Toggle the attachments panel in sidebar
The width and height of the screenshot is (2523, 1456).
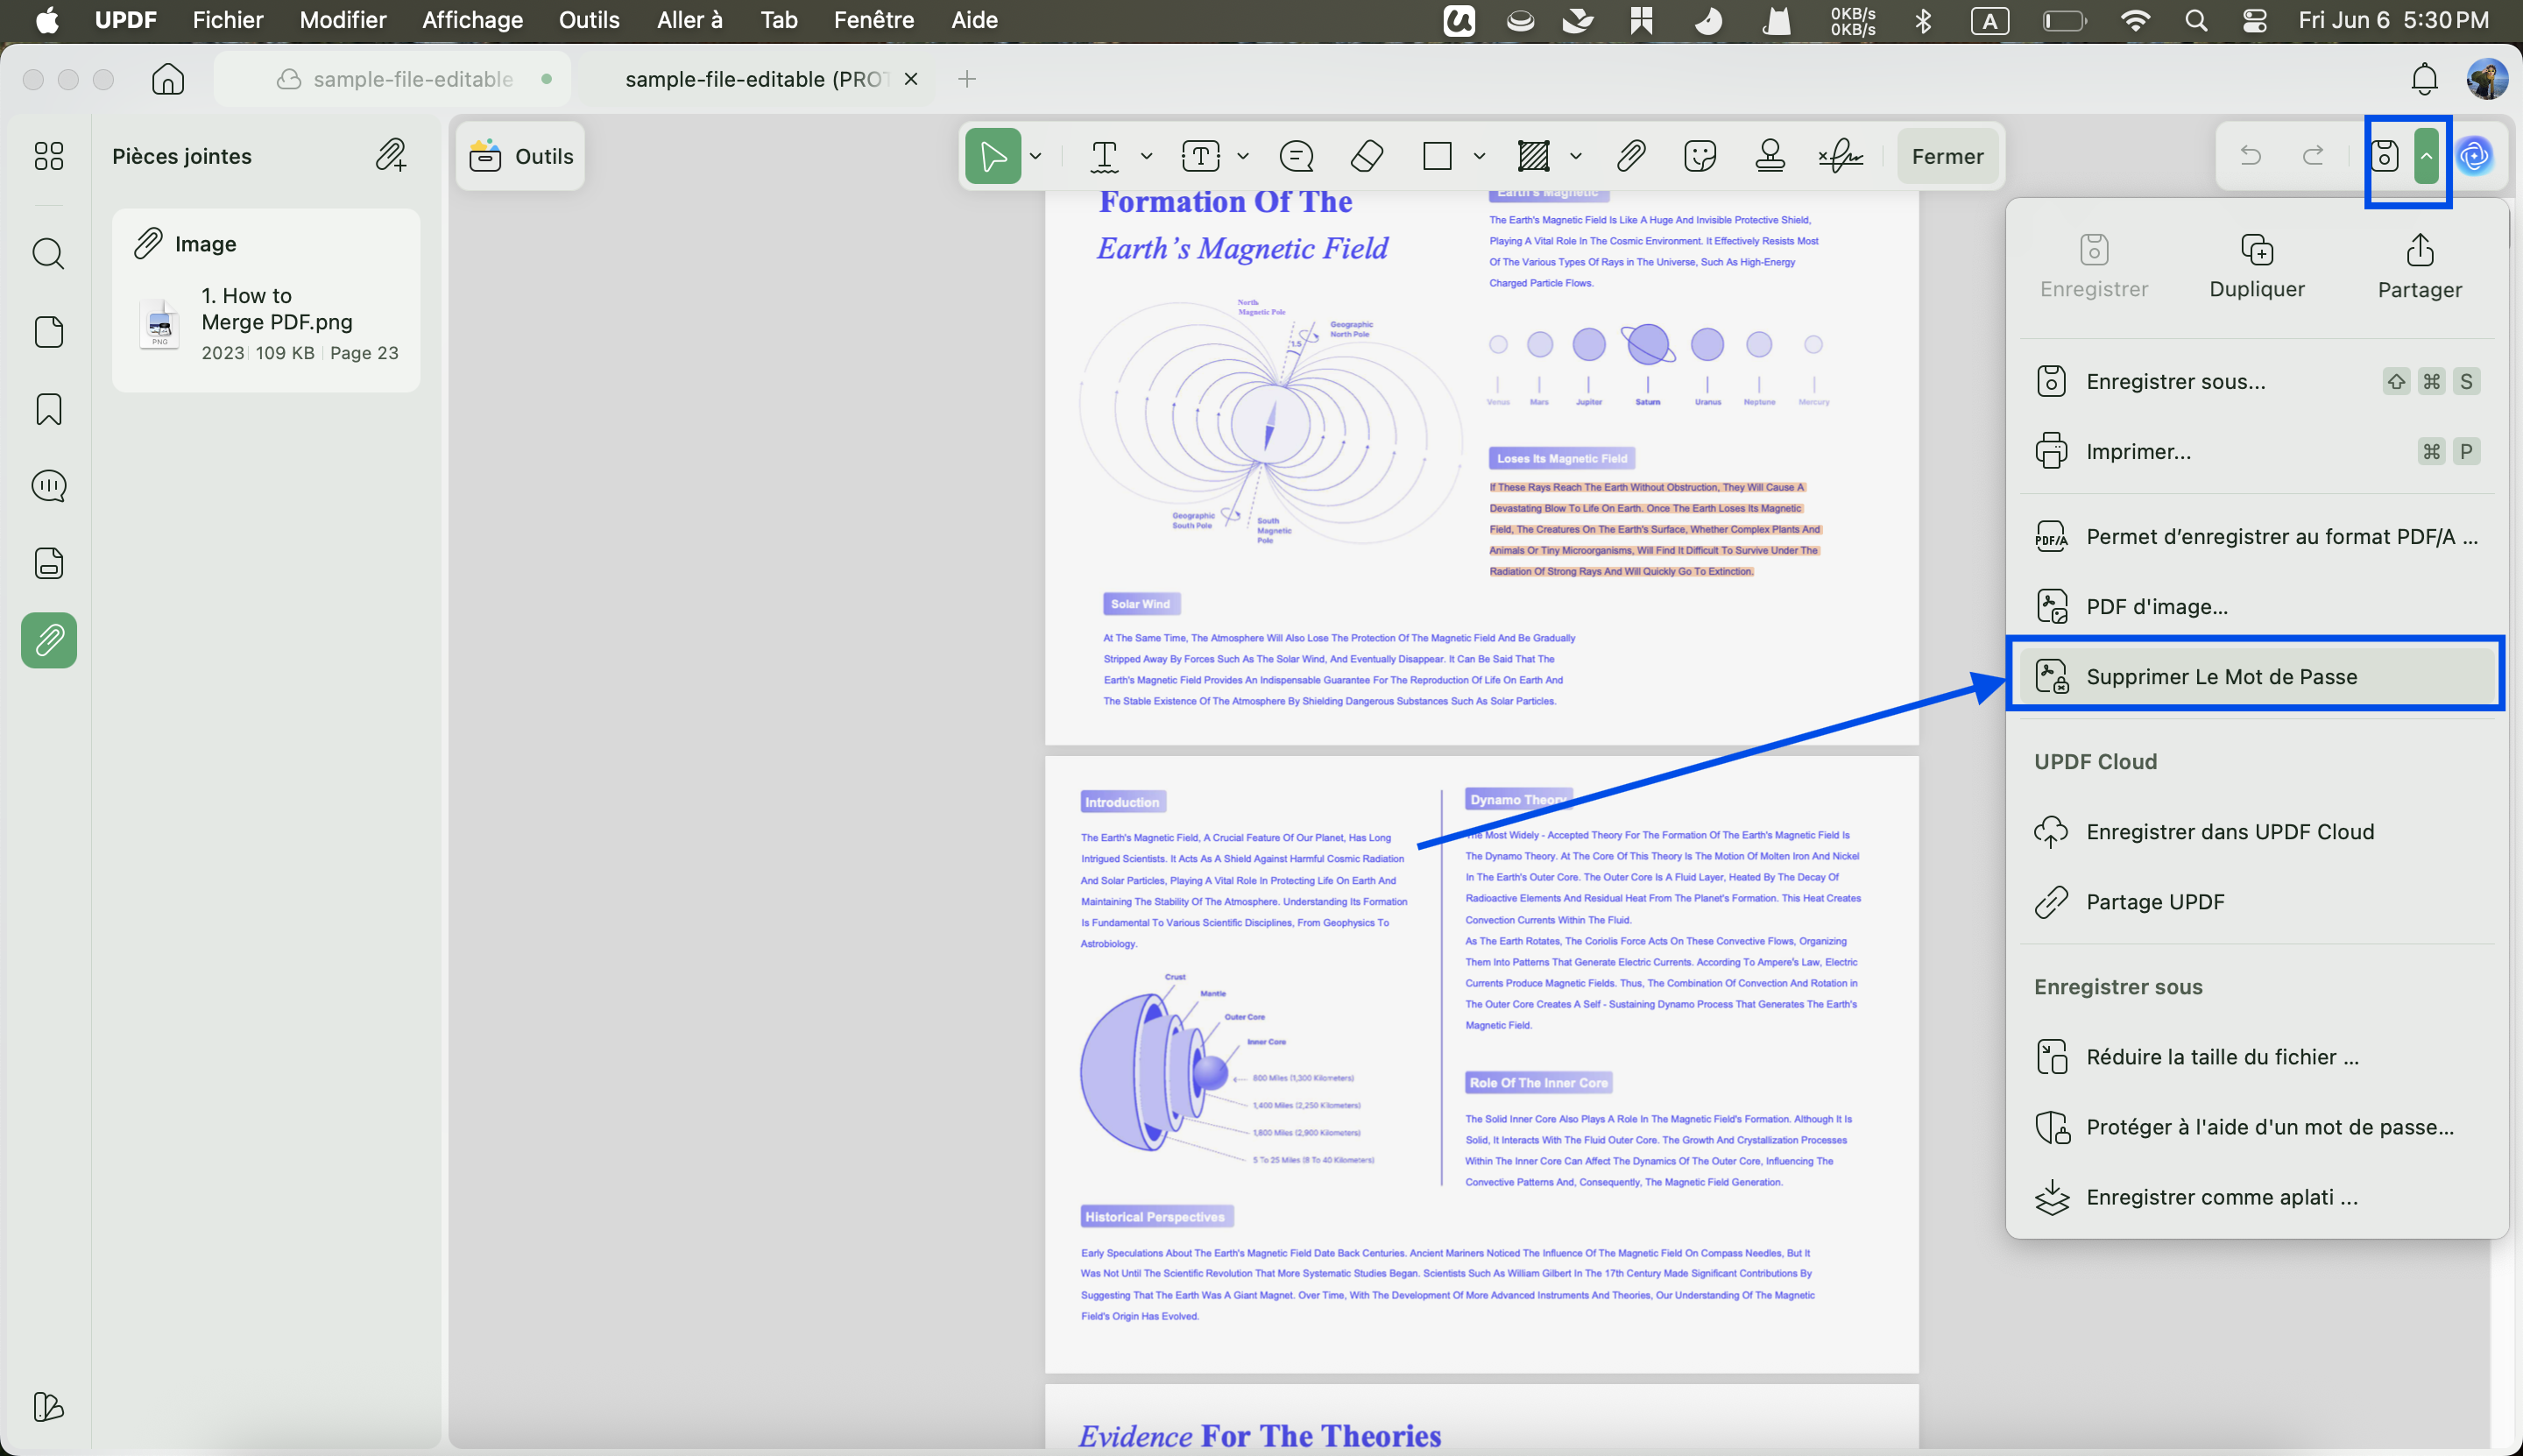[x=49, y=640]
